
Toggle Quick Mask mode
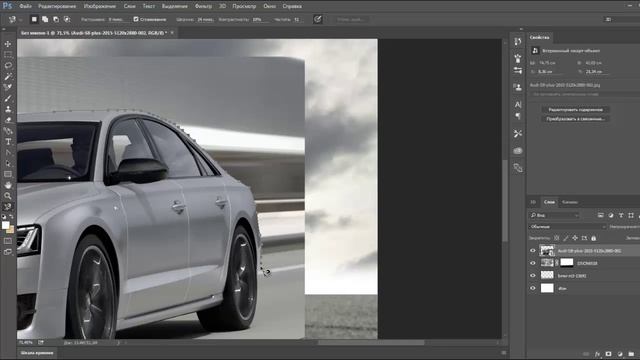(8, 241)
